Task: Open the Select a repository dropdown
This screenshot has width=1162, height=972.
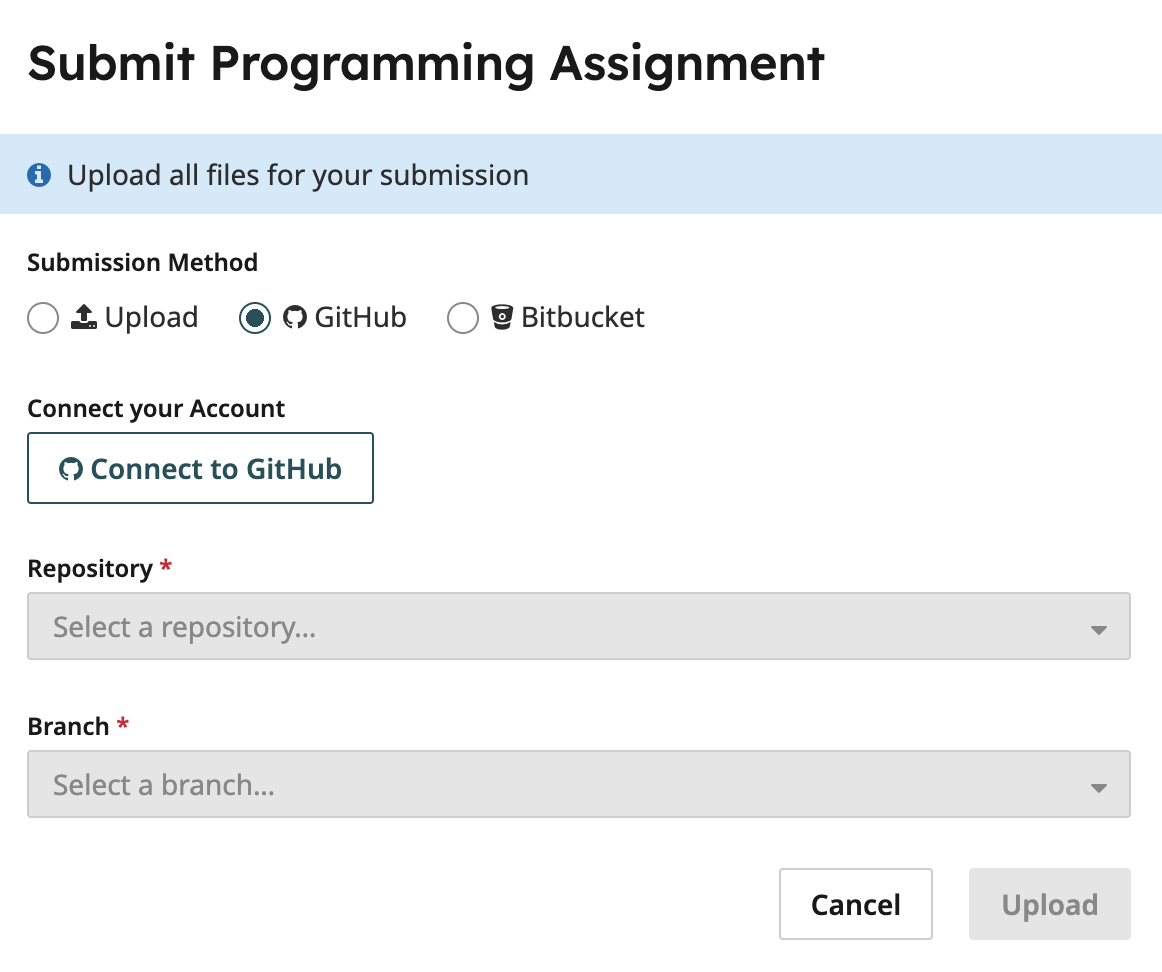Action: point(579,626)
